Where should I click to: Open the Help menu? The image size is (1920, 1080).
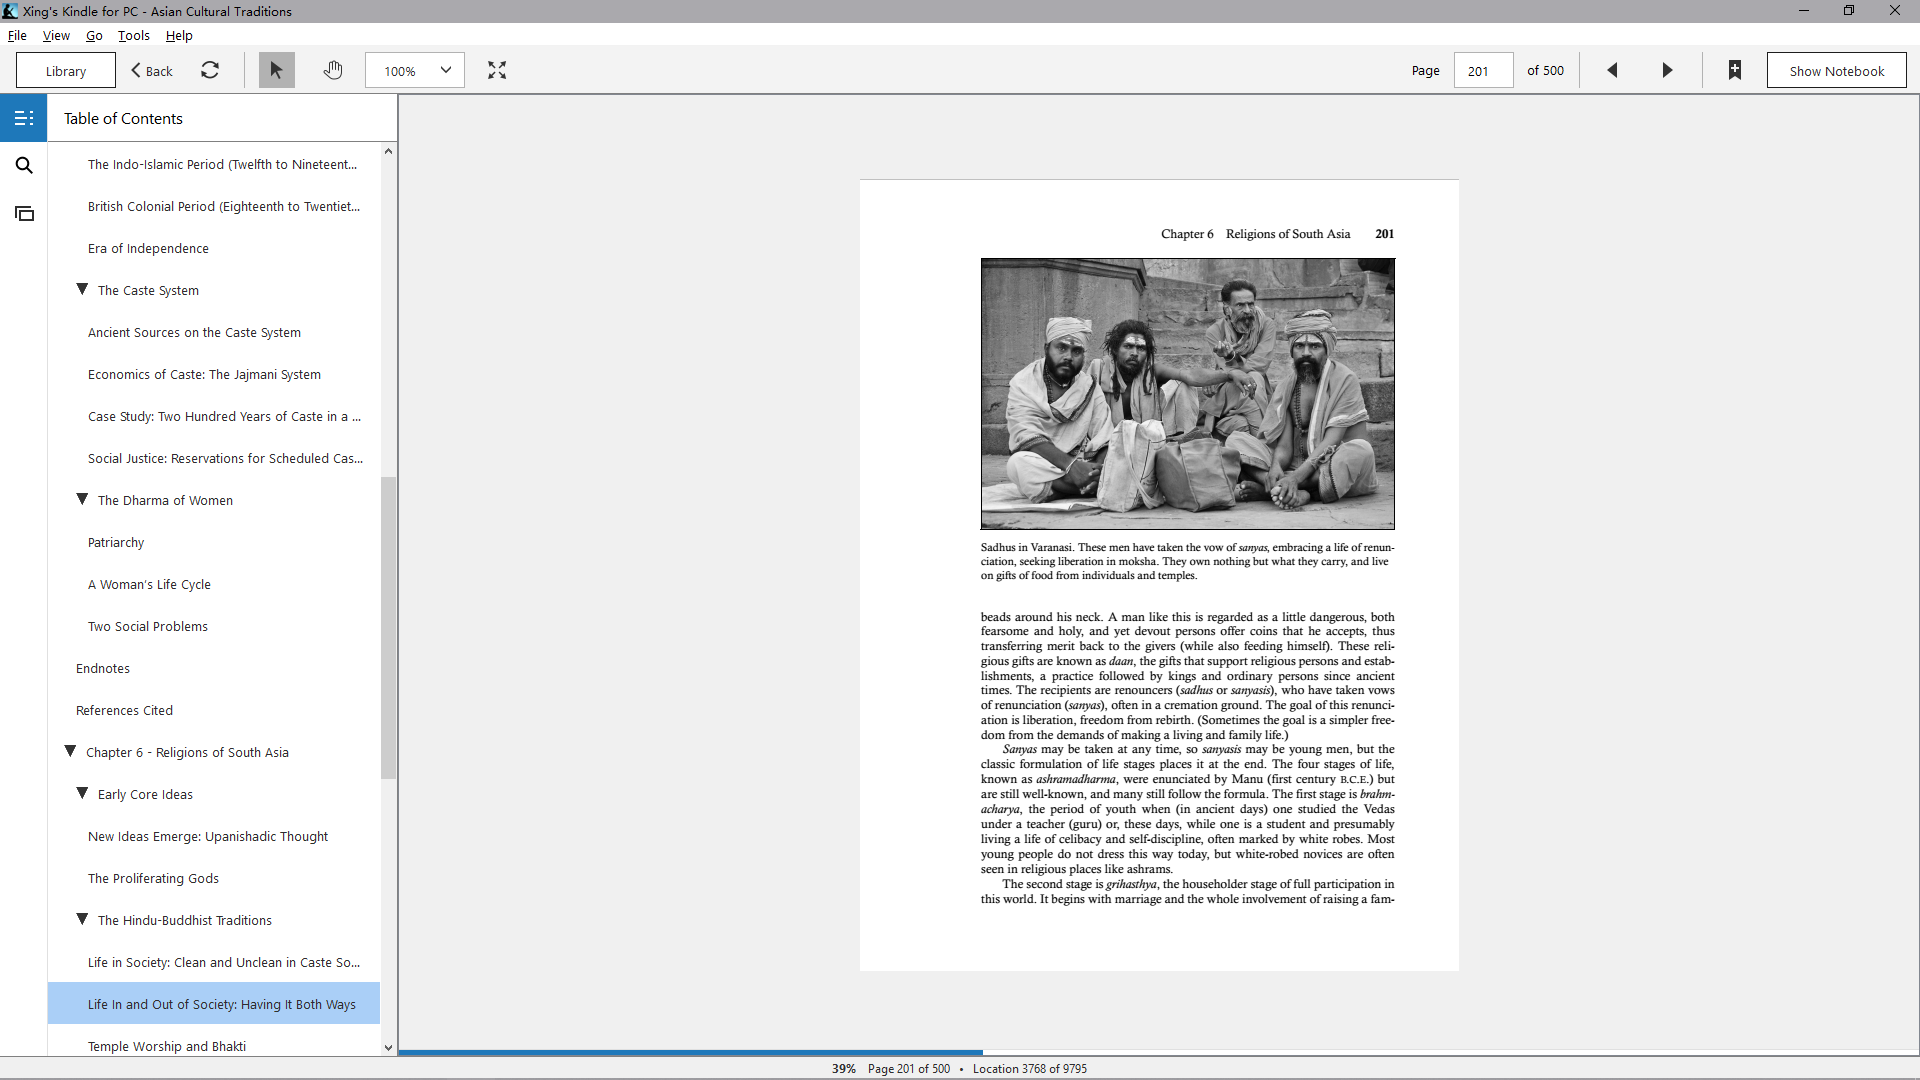coord(179,35)
